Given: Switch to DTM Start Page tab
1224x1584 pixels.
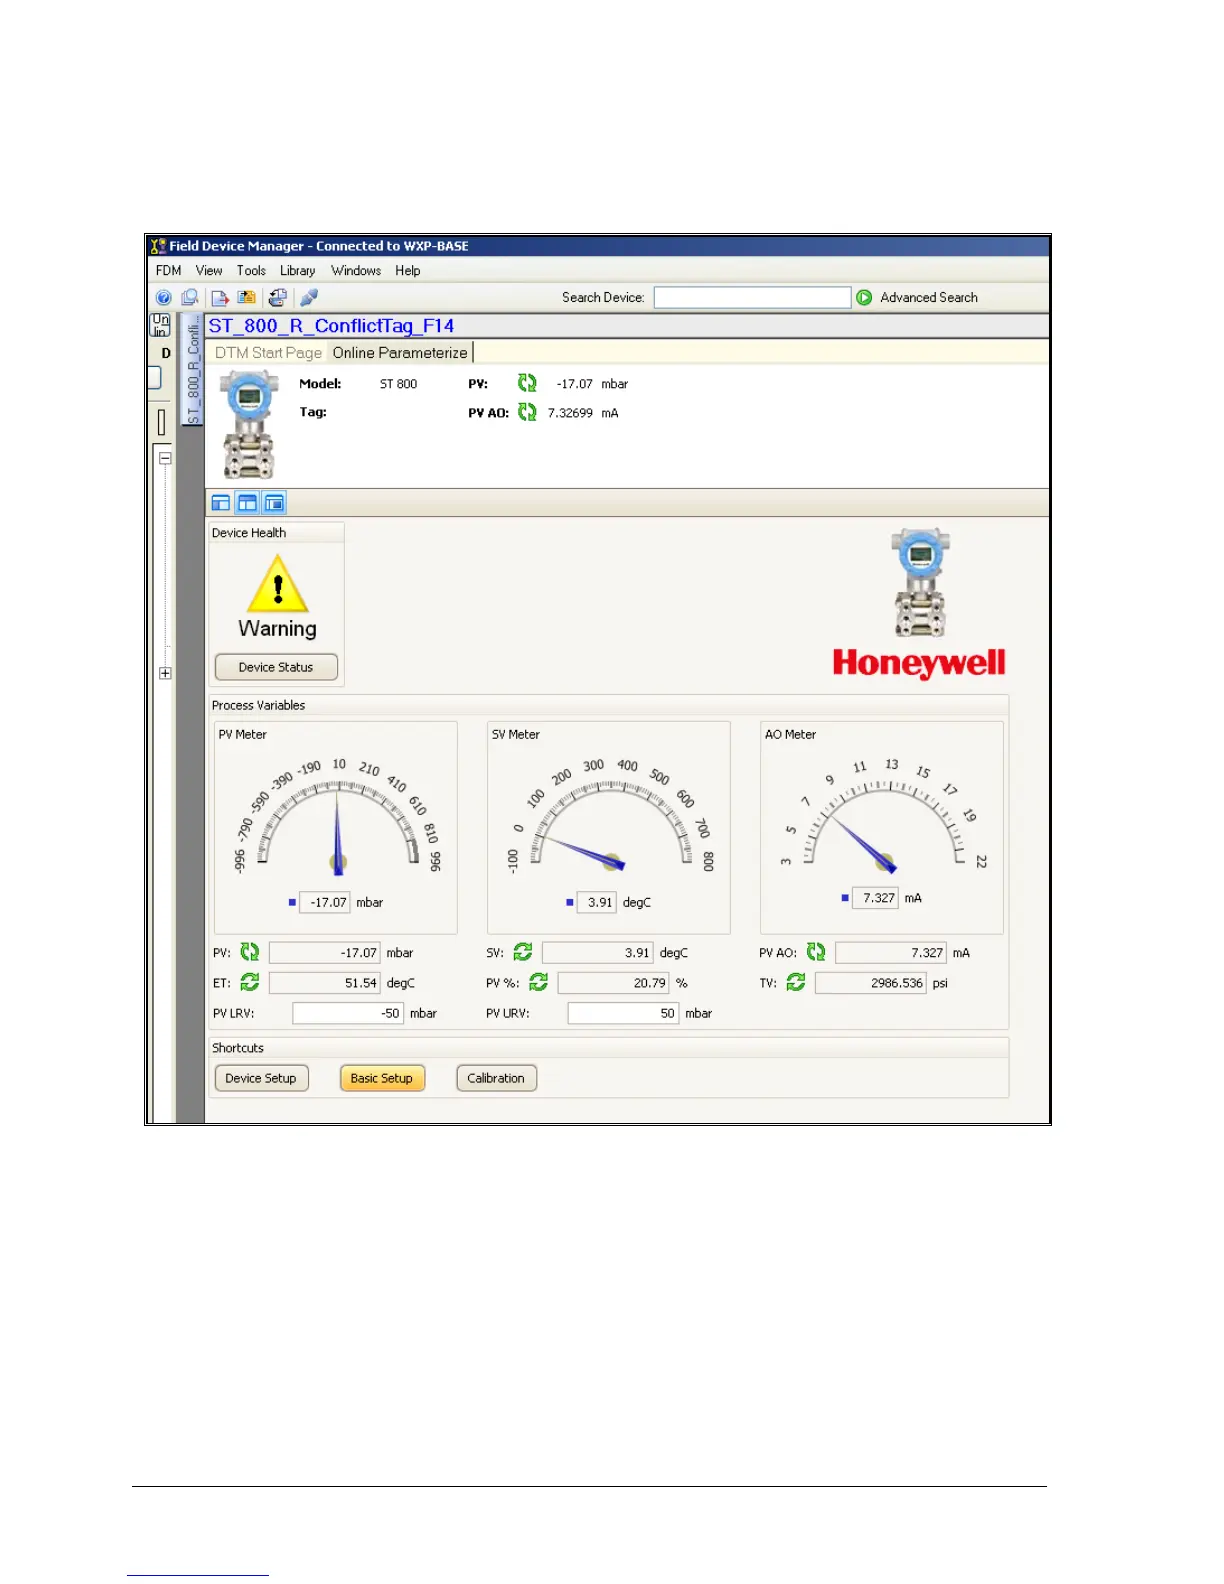Looking at the screenshot, I should tap(268, 353).
